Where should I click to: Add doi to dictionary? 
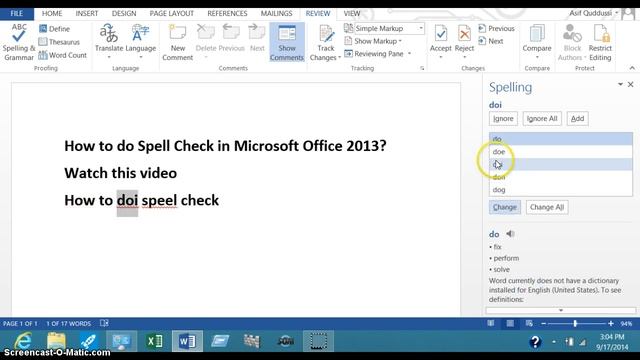[577, 119]
